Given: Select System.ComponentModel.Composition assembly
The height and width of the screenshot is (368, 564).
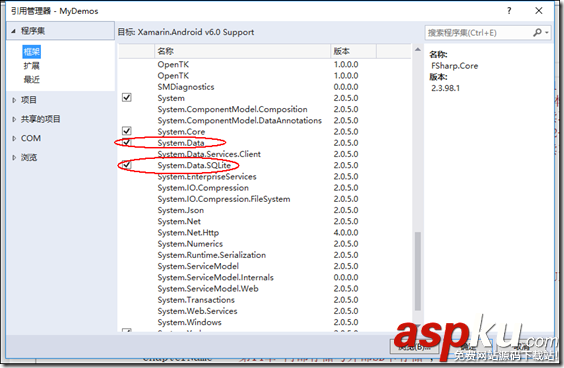Looking at the screenshot, I should (265, 109).
